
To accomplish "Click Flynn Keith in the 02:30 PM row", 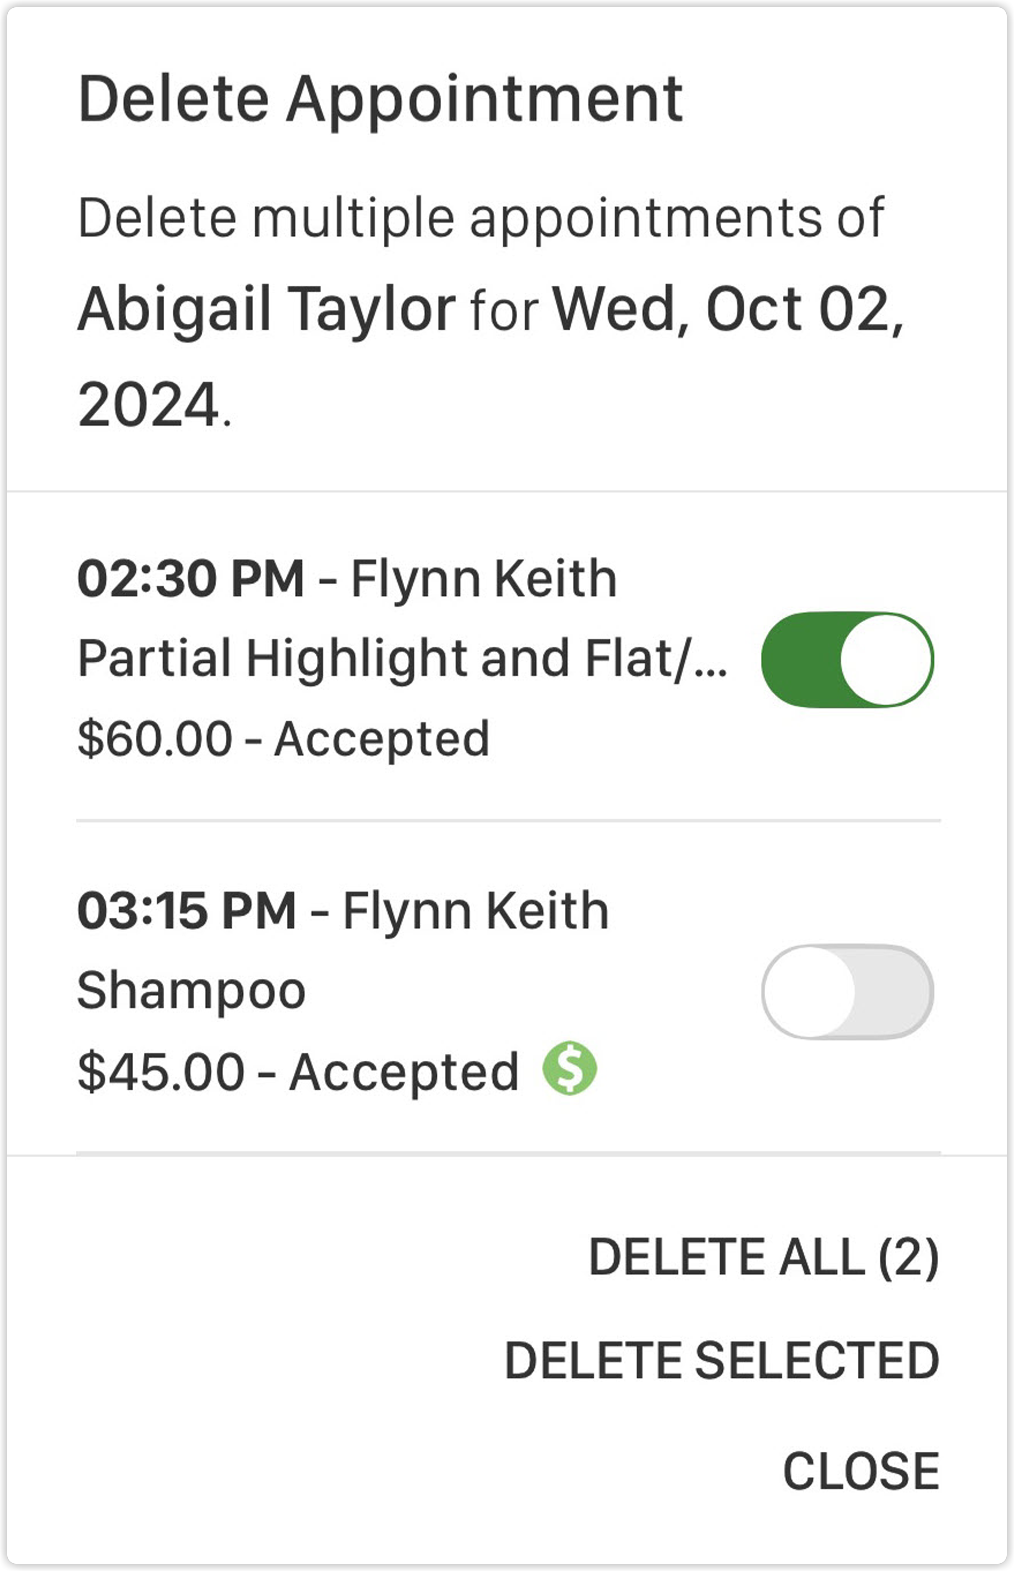I will point(484,579).
